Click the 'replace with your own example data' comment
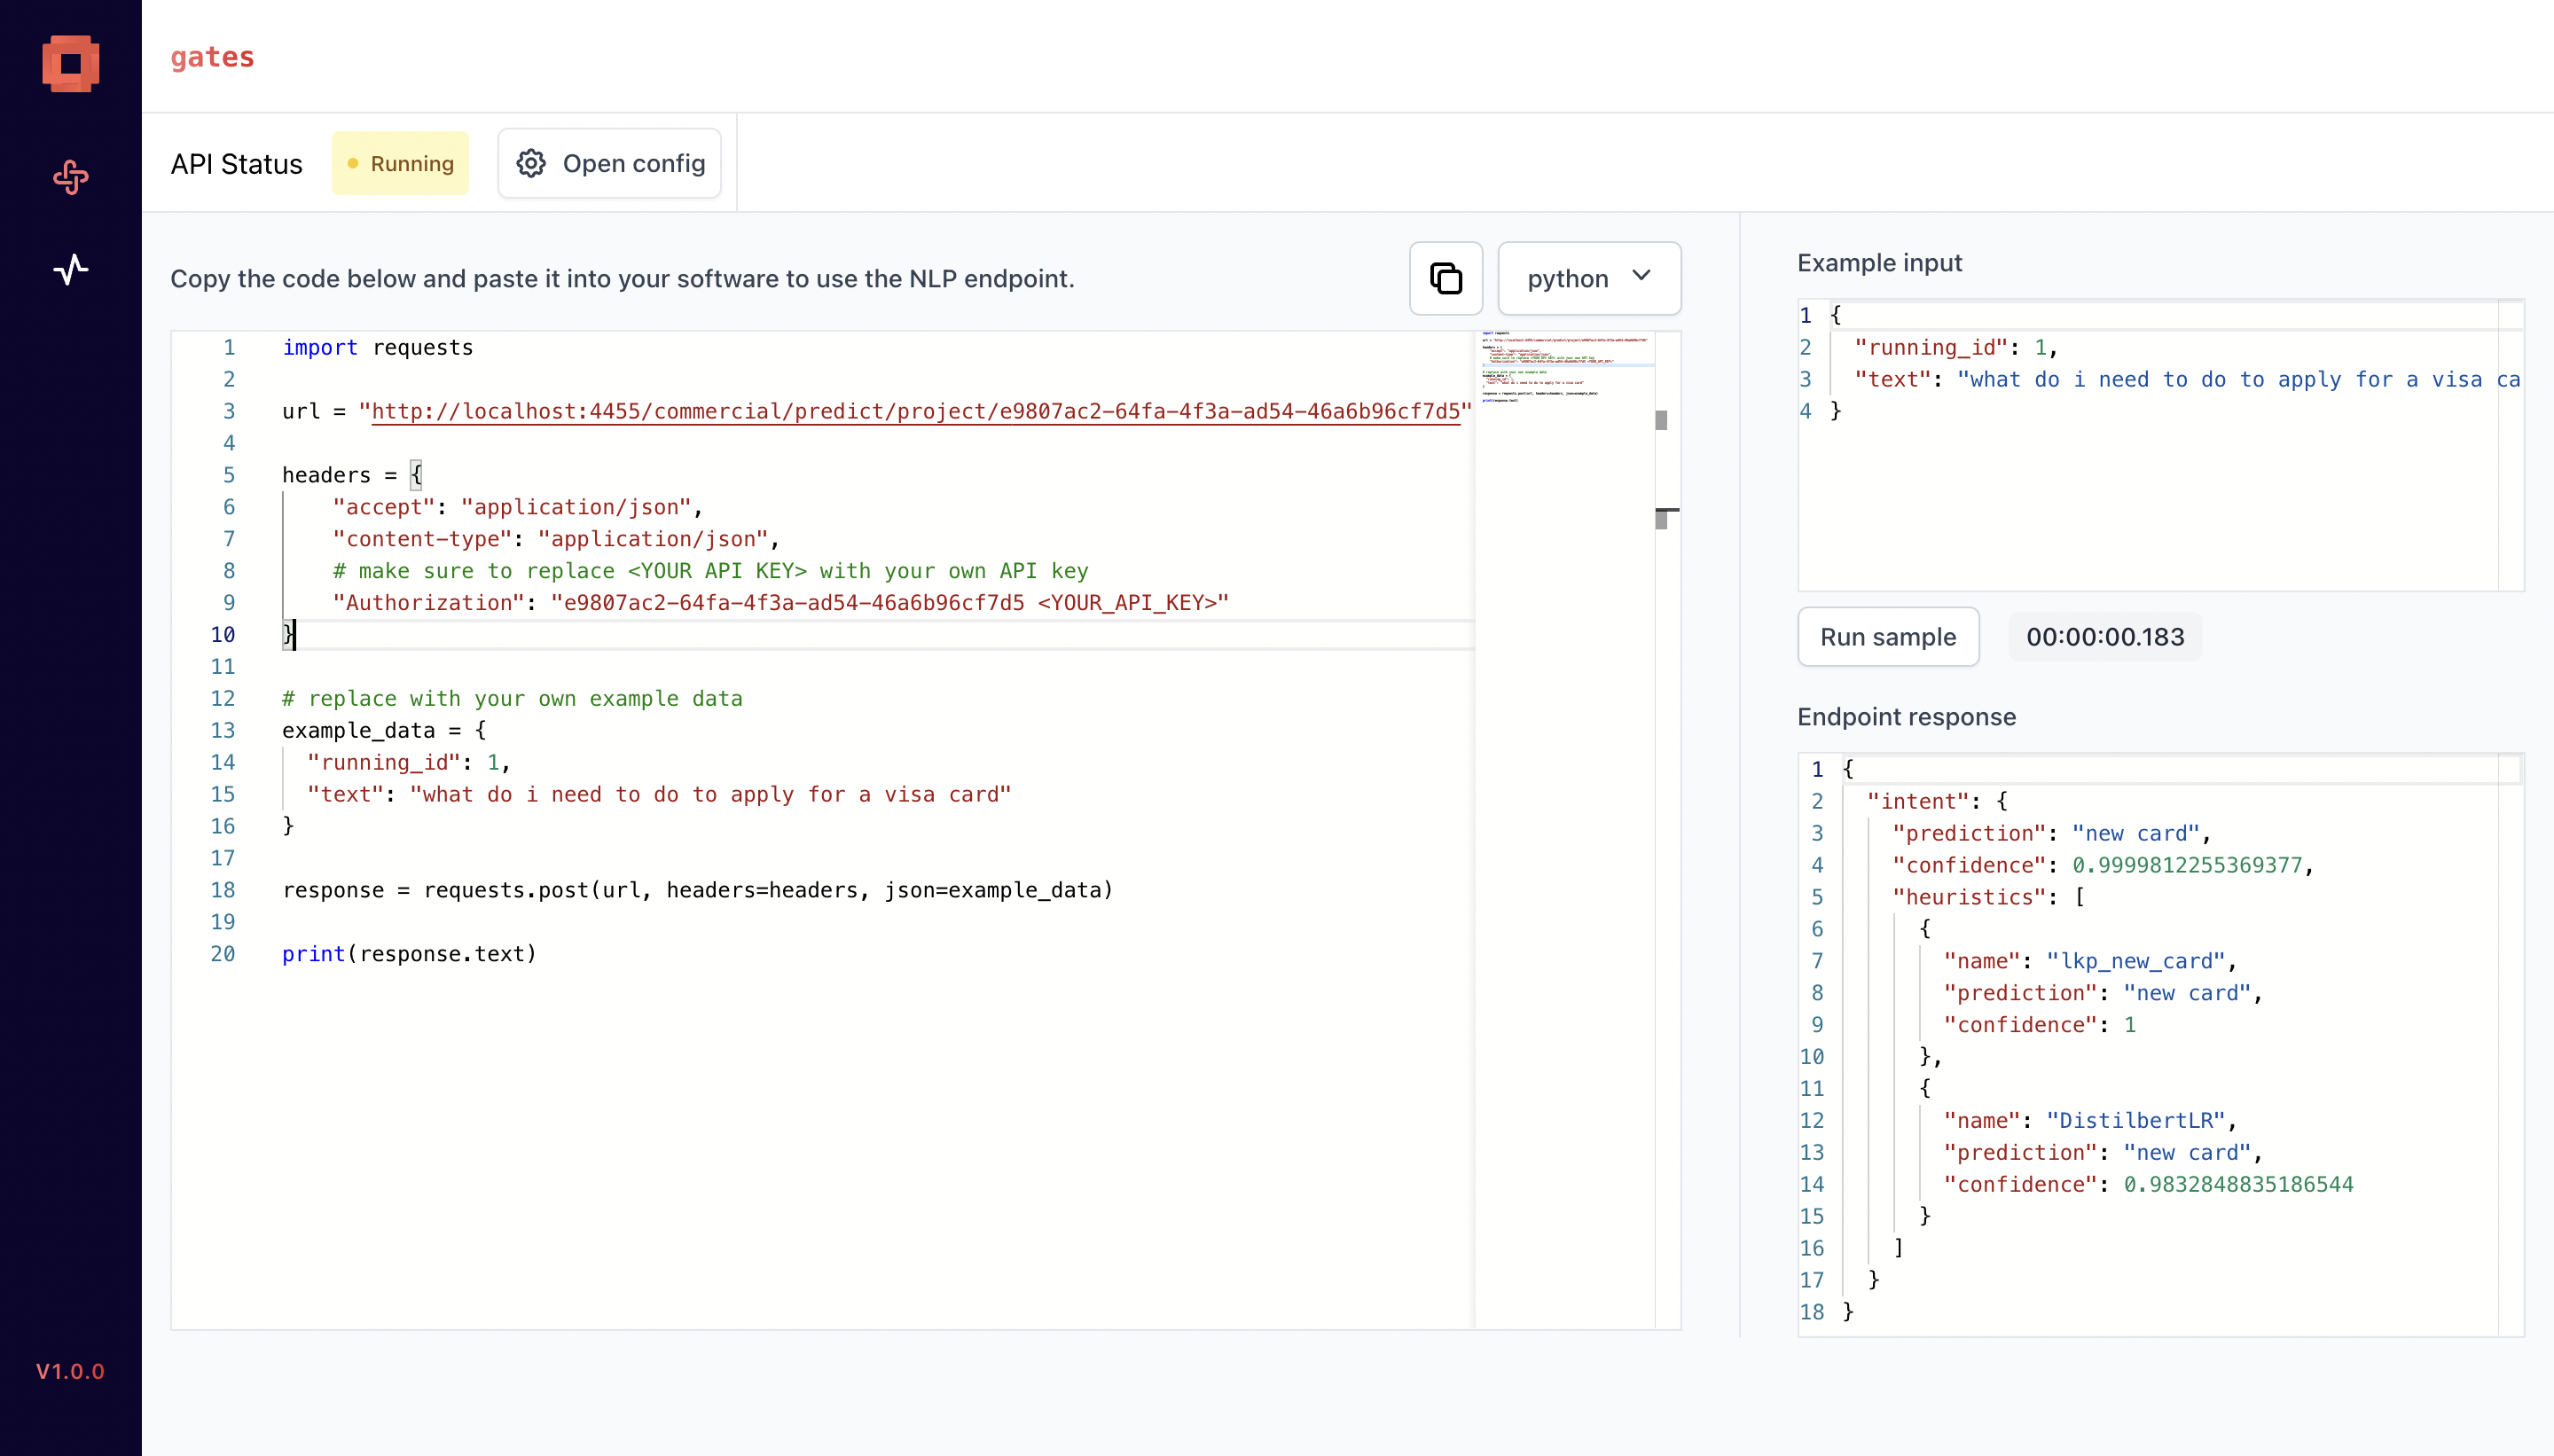Viewport: 2554px width, 1456px height. [512, 698]
